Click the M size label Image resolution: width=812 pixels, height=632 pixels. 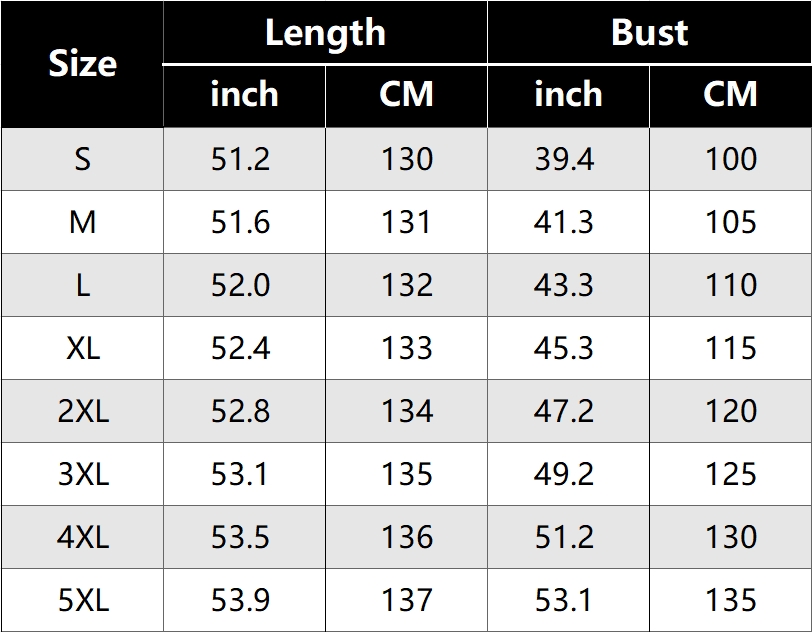(82, 222)
